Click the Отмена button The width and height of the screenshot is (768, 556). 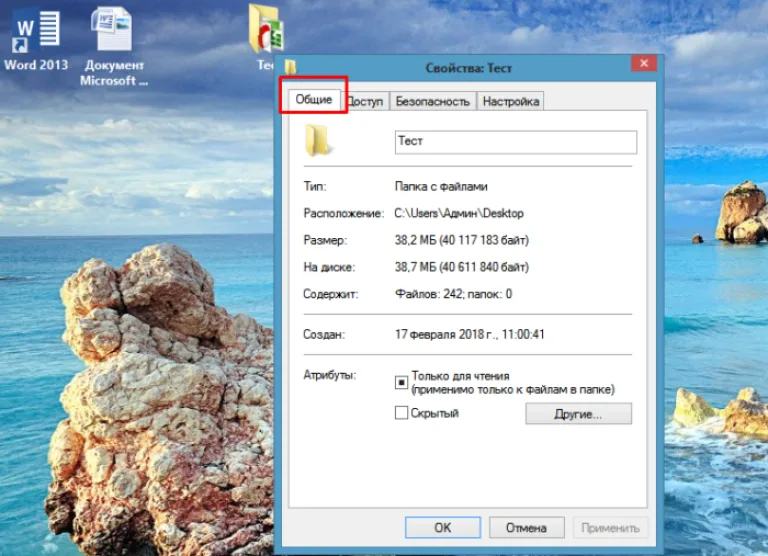click(527, 528)
